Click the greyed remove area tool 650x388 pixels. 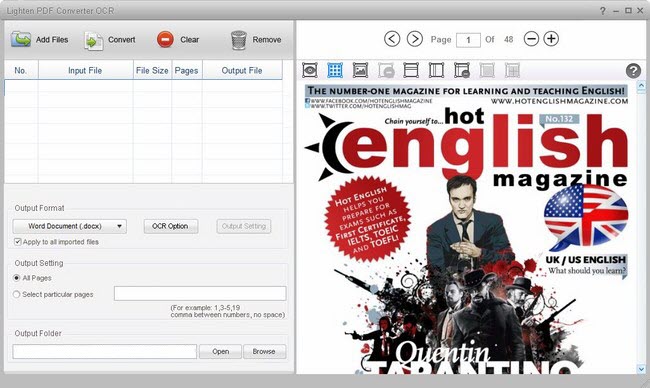click(386, 70)
